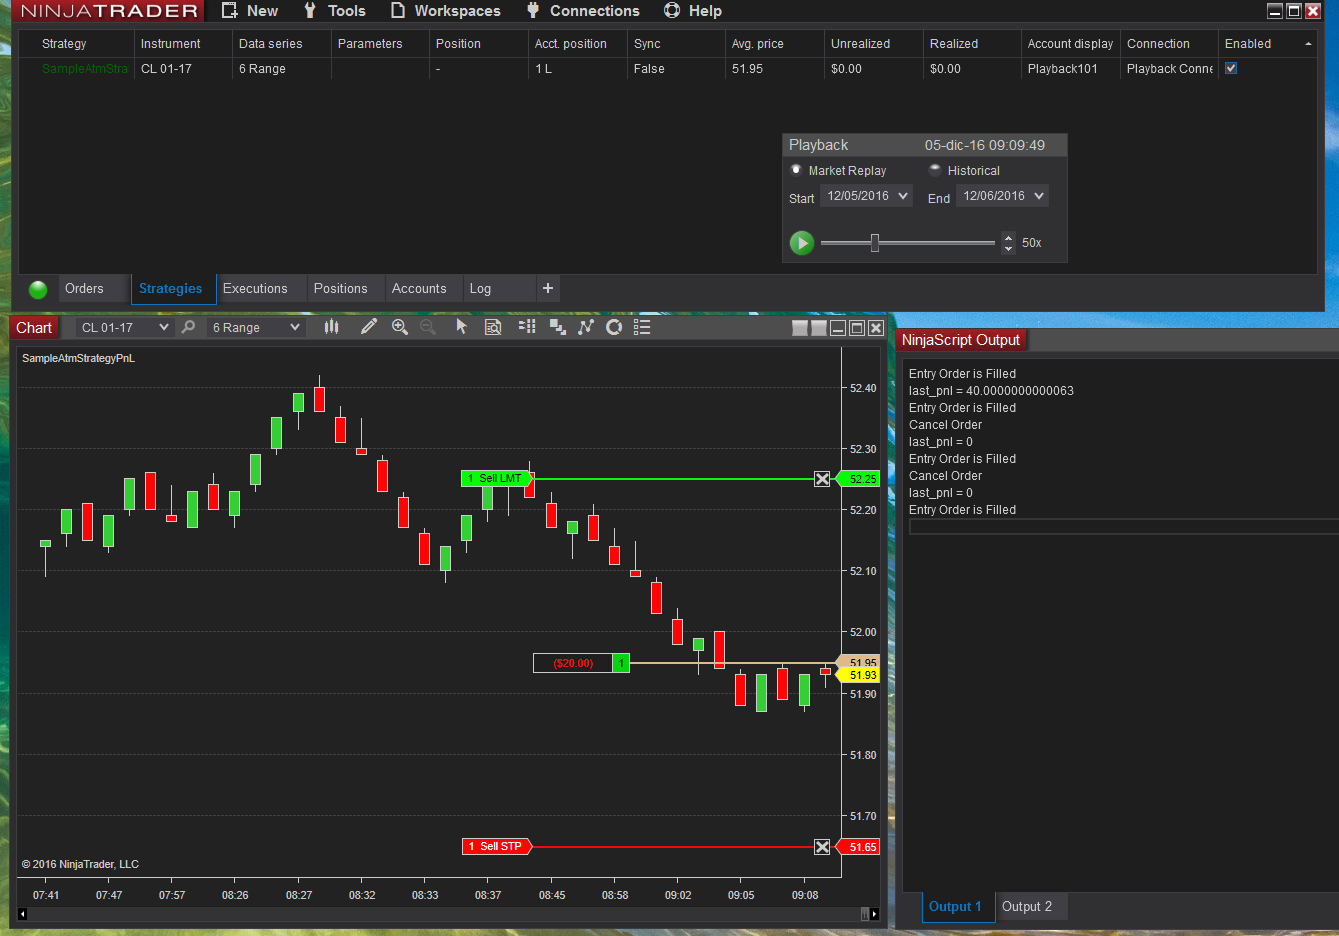The width and height of the screenshot is (1339, 936).
Task: Select the Historical radio button
Action: point(935,170)
